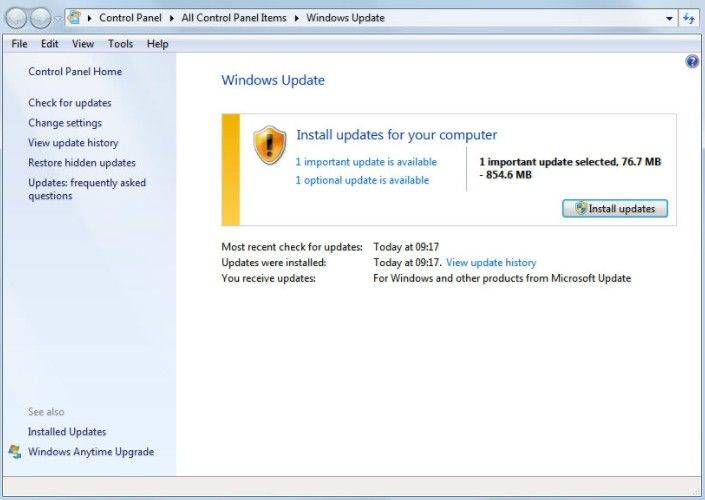This screenshot has width=705, height=500.
Task: Open the recent pages dropdown next to Forward
Action: pyautogui.click(x=58, y=18)
